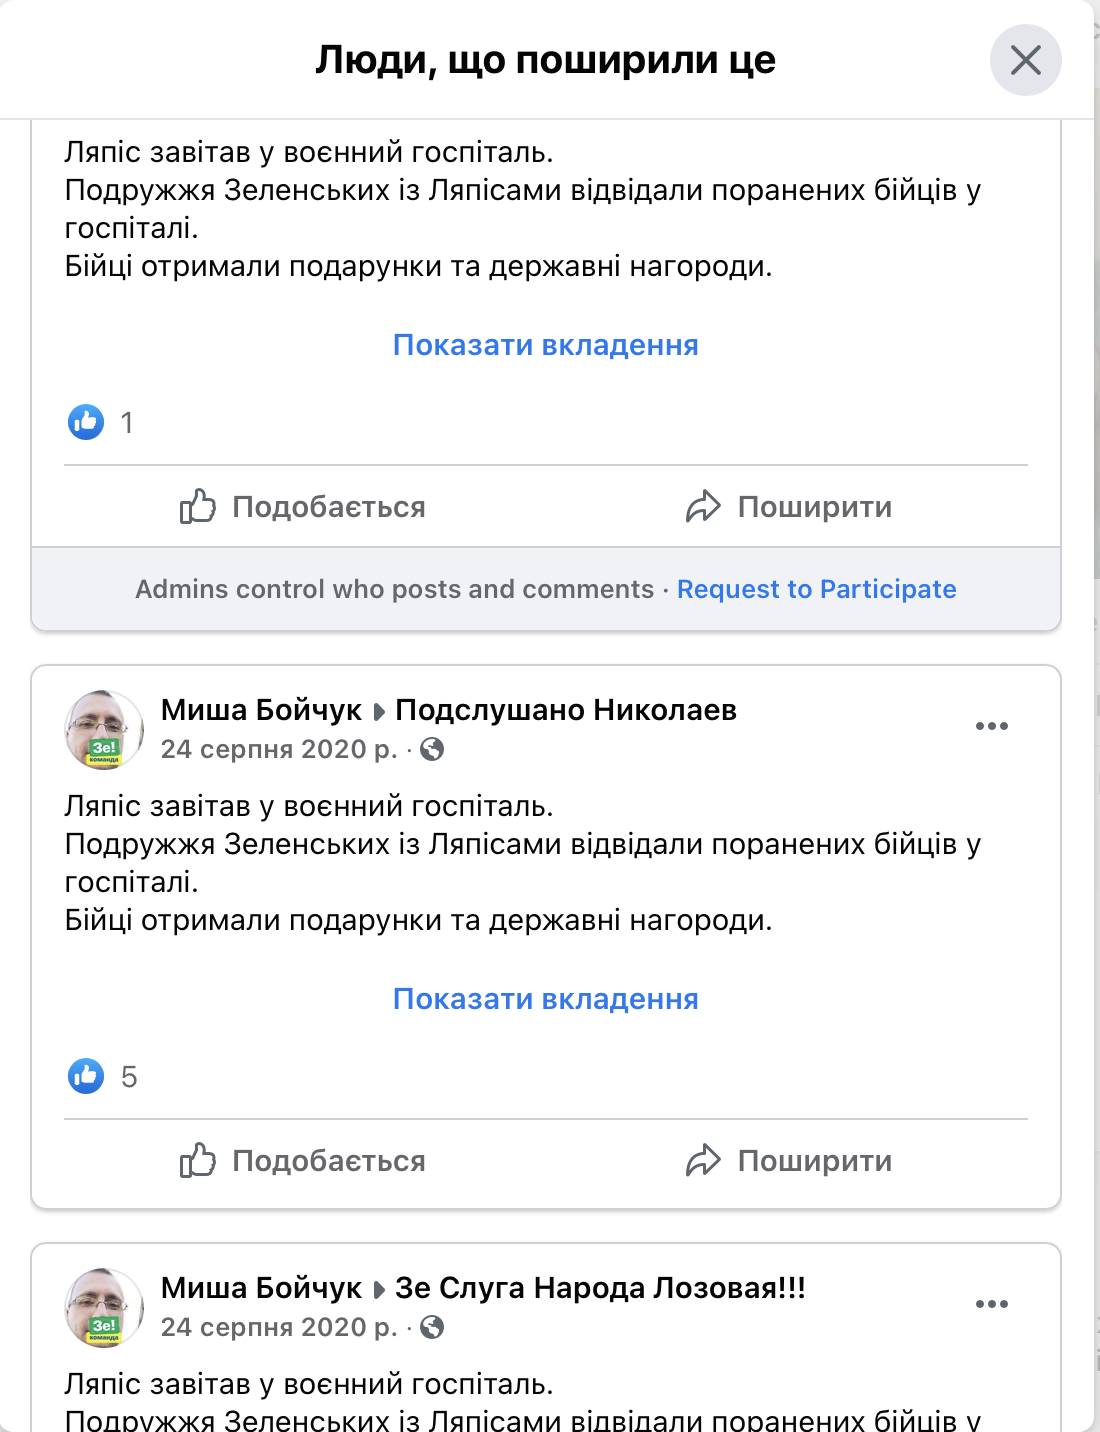Open the 24 серпня 2020 timestamp on Подслушано post
The width and height of the screenshot is (1100, 1432).
point(279,749)
